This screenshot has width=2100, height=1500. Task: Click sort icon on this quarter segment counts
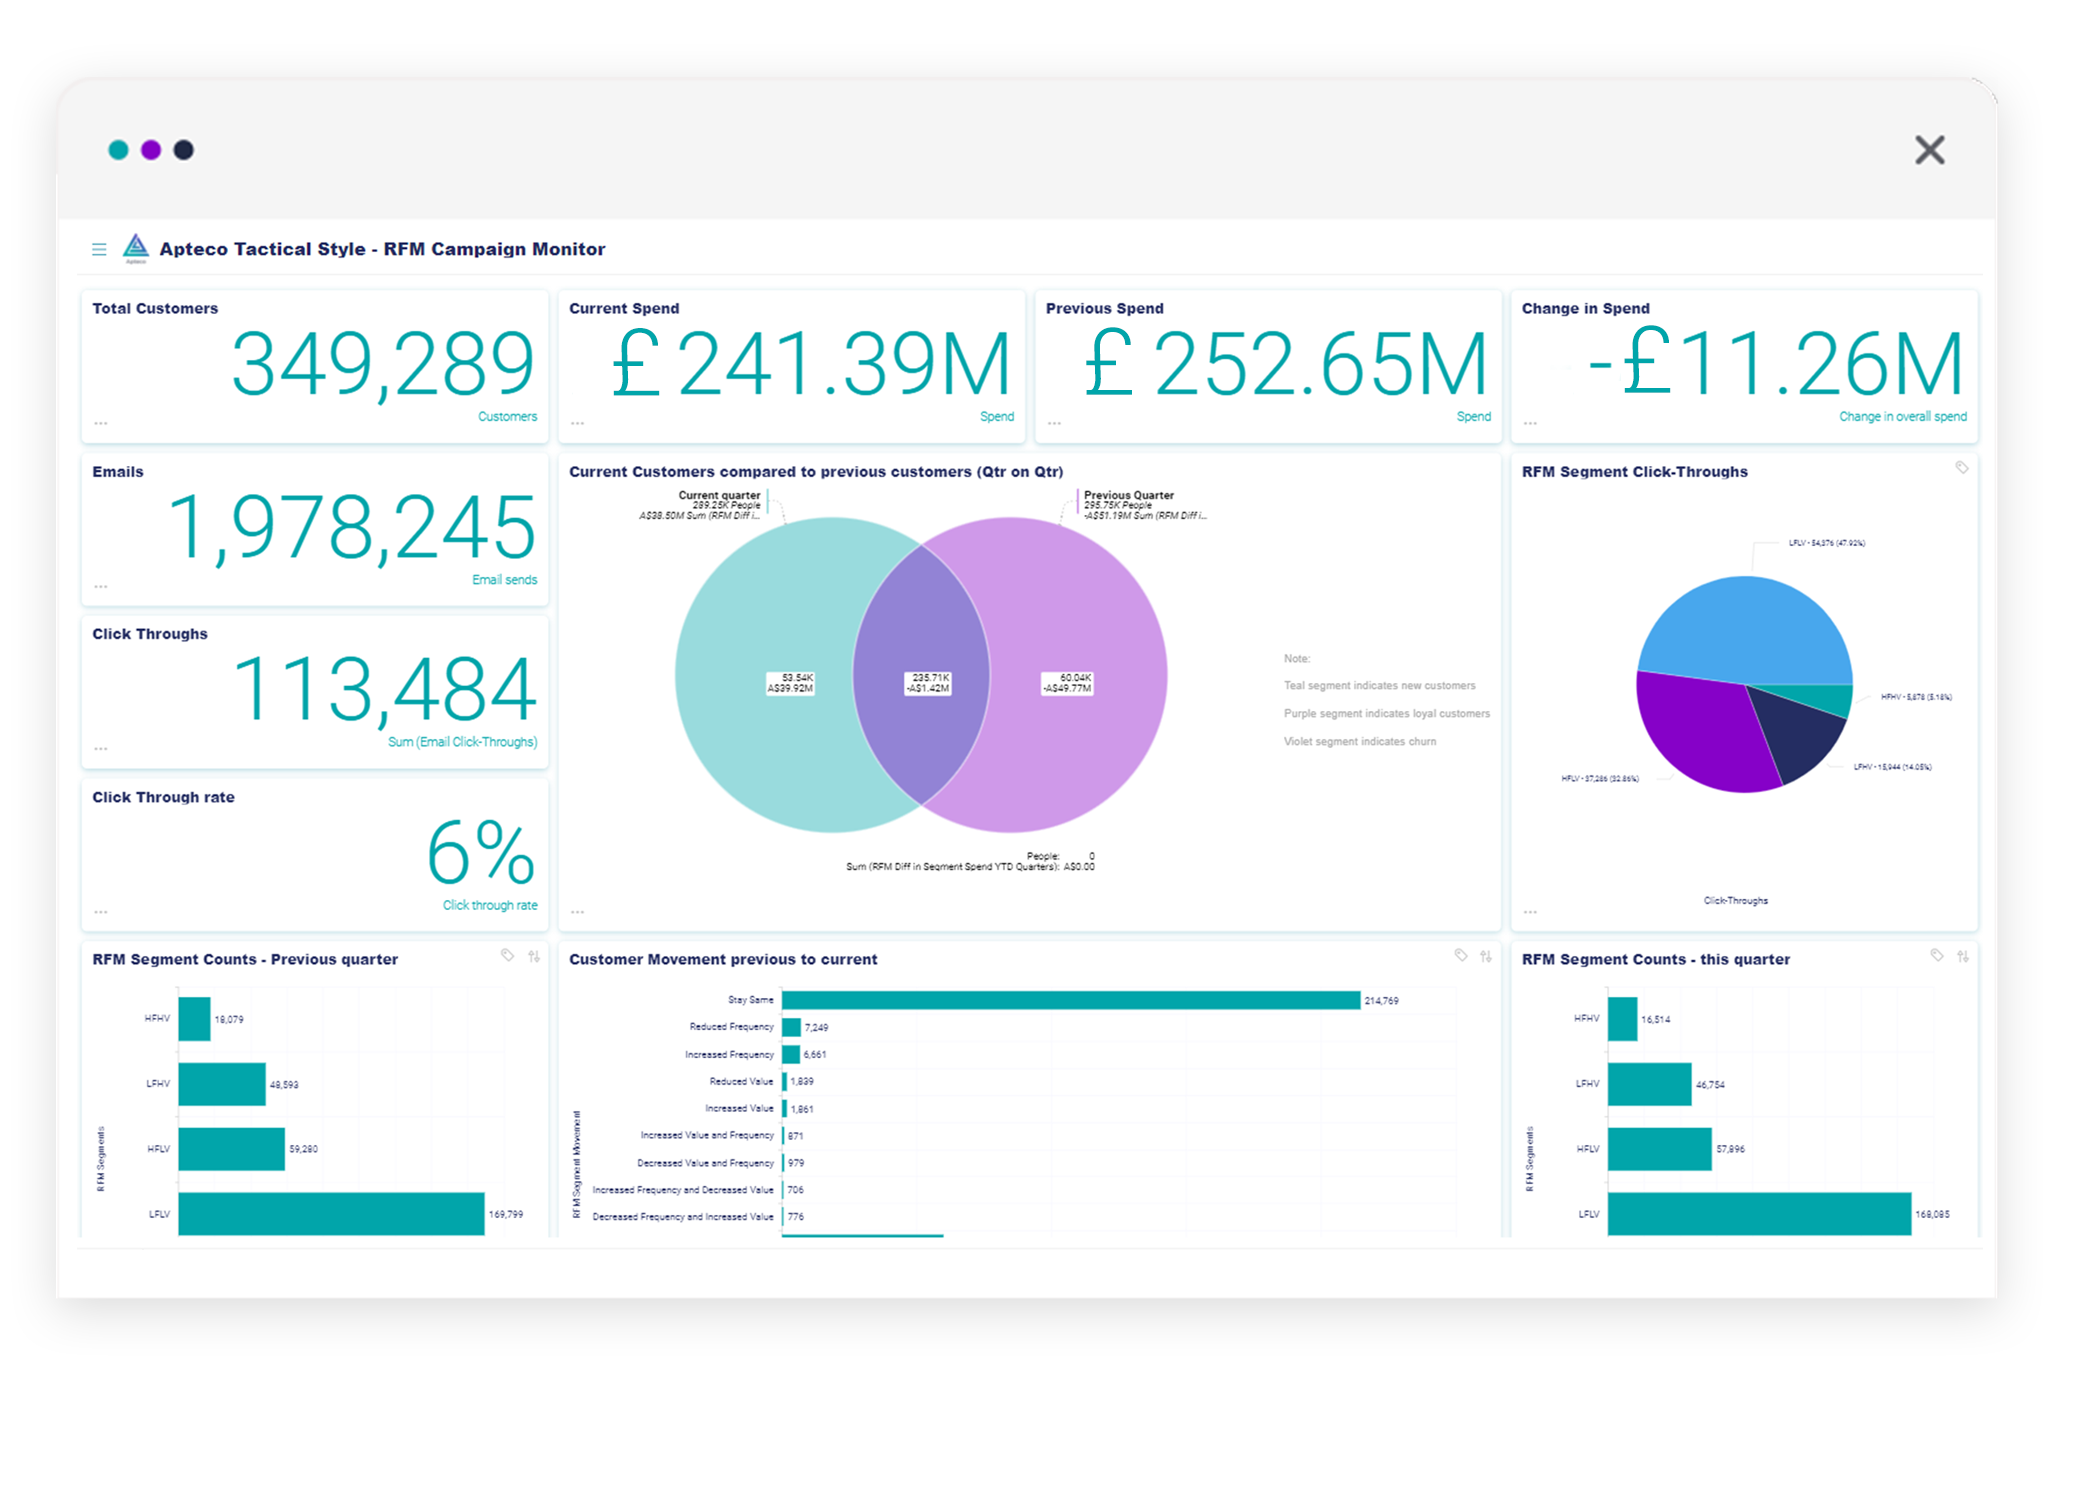click(1963, 956)
